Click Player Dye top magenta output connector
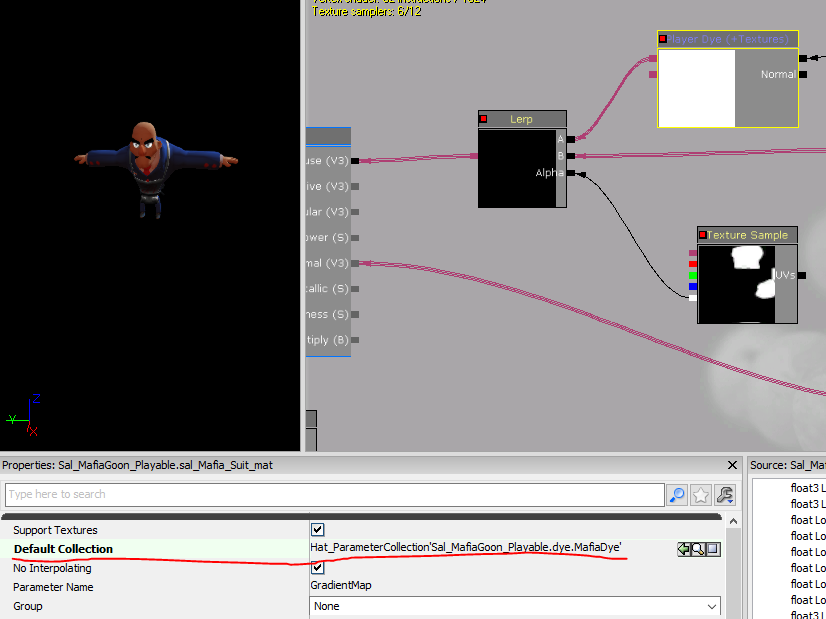The width and height of the screenshot is (826, 619). [x=653, y=58]
